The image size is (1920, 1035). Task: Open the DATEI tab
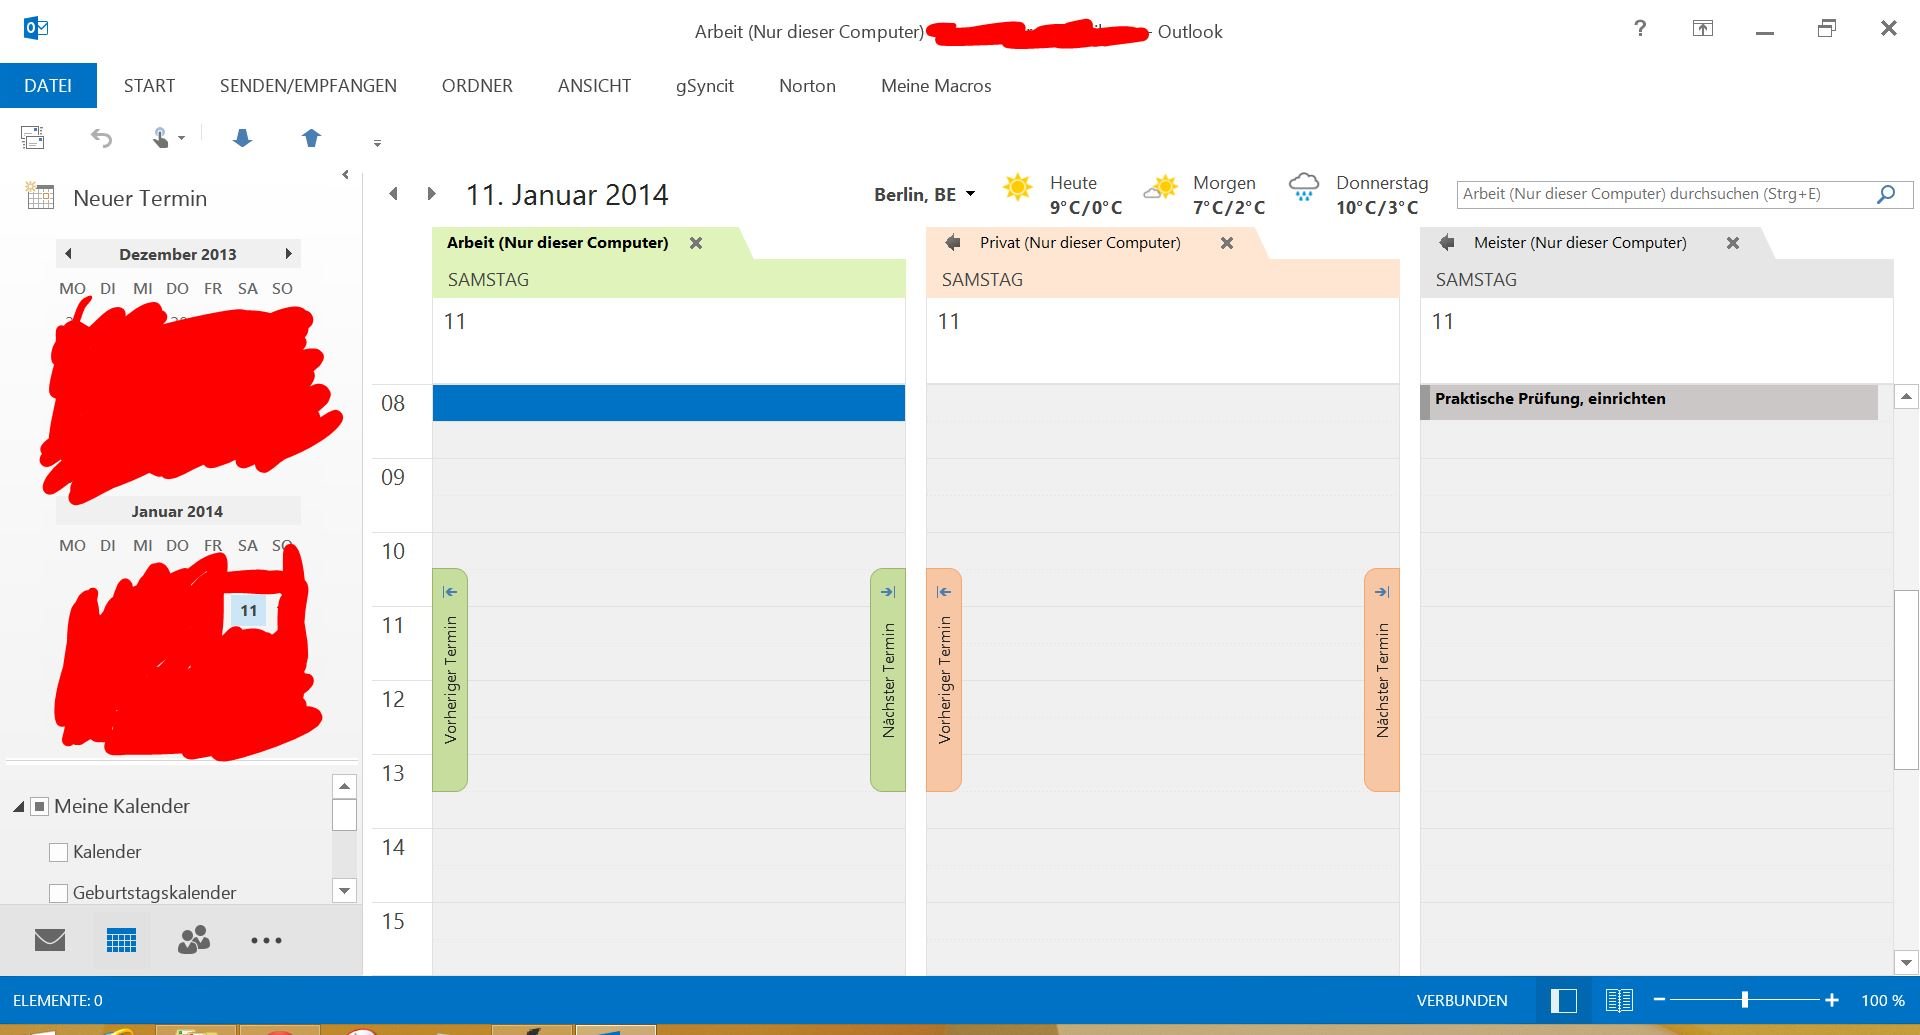pos(48,85)
